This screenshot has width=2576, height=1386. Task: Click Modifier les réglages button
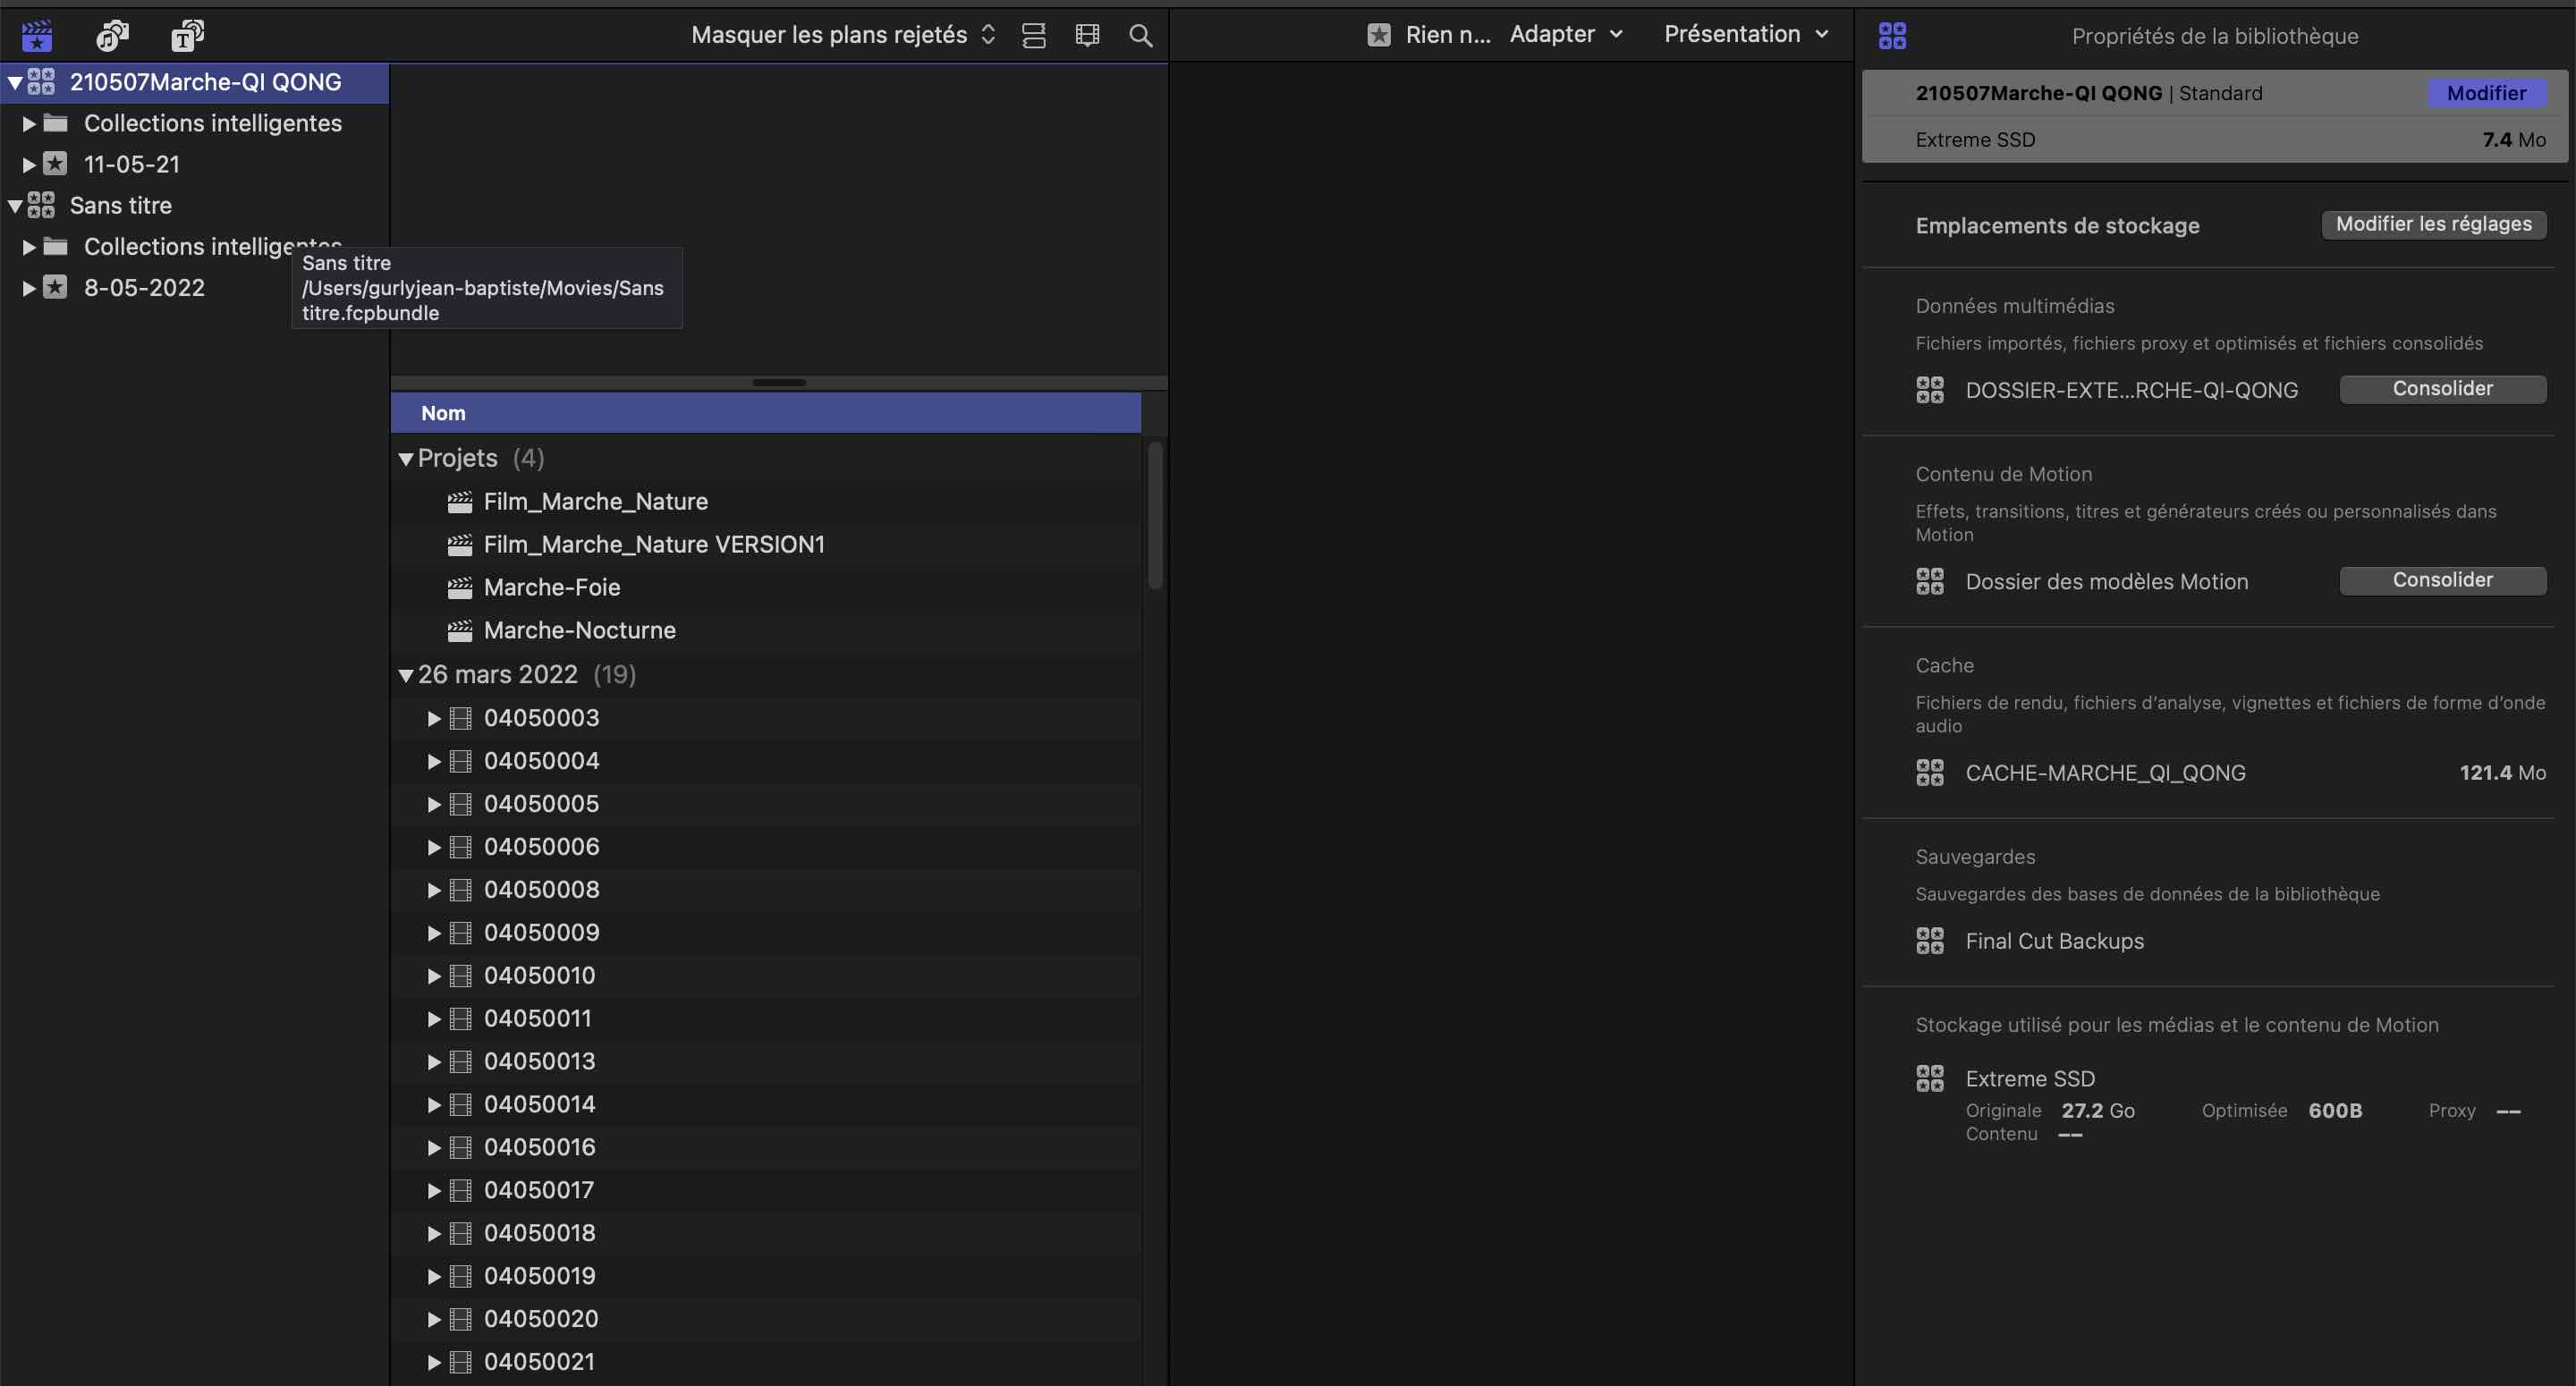pyautogui.click(x=2432, y=224)
